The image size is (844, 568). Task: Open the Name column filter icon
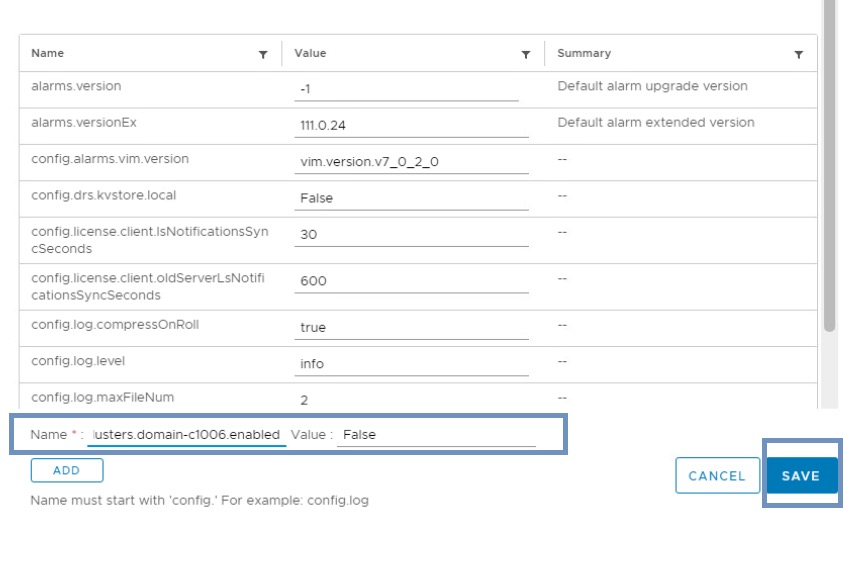(263, 55)
